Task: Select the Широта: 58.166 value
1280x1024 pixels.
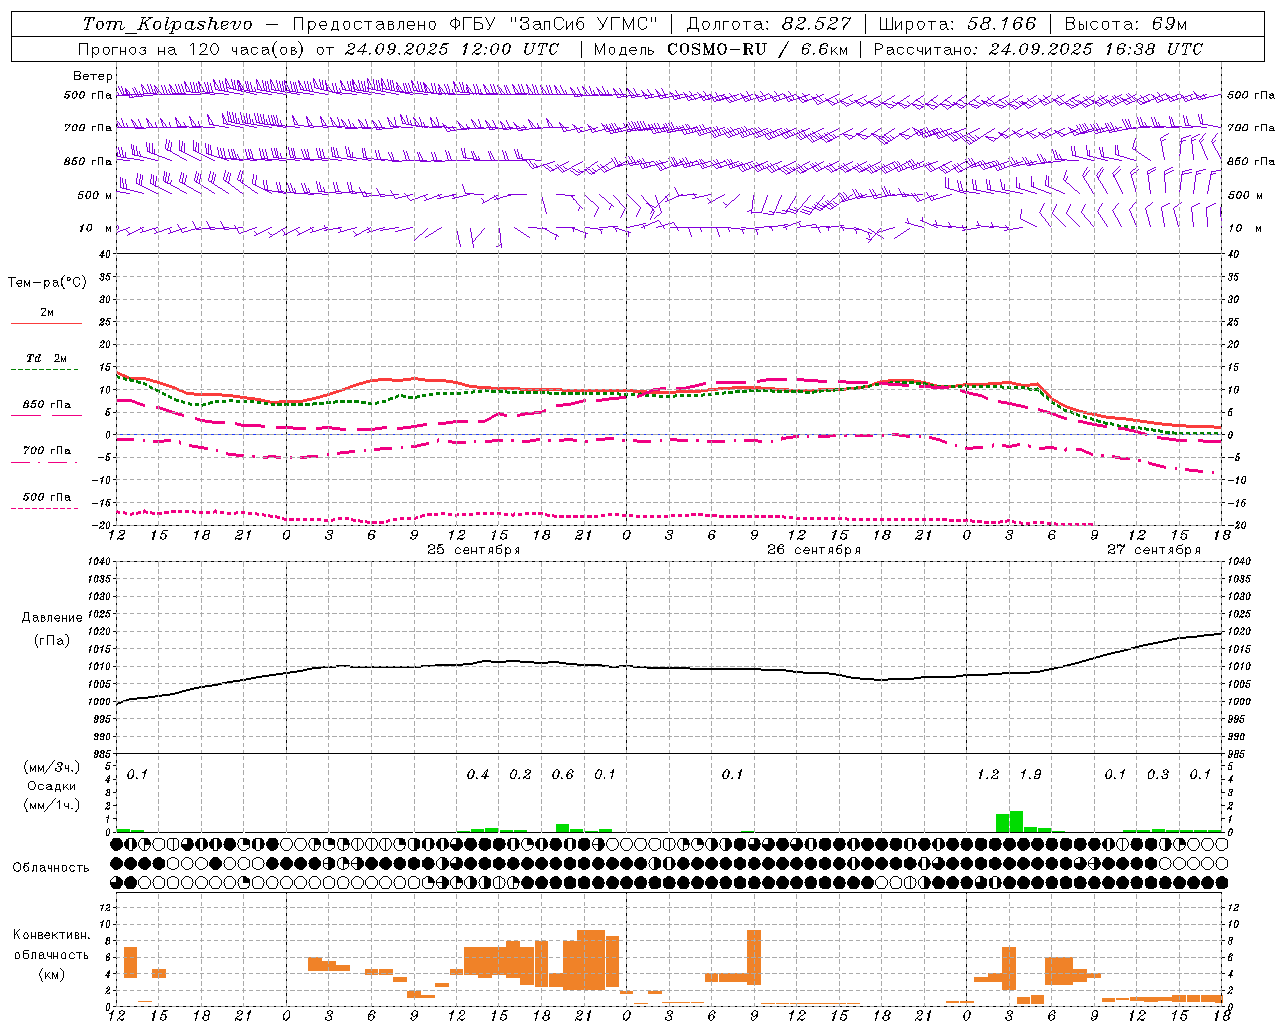Action: pyautogui.click(x=958, y=24)
